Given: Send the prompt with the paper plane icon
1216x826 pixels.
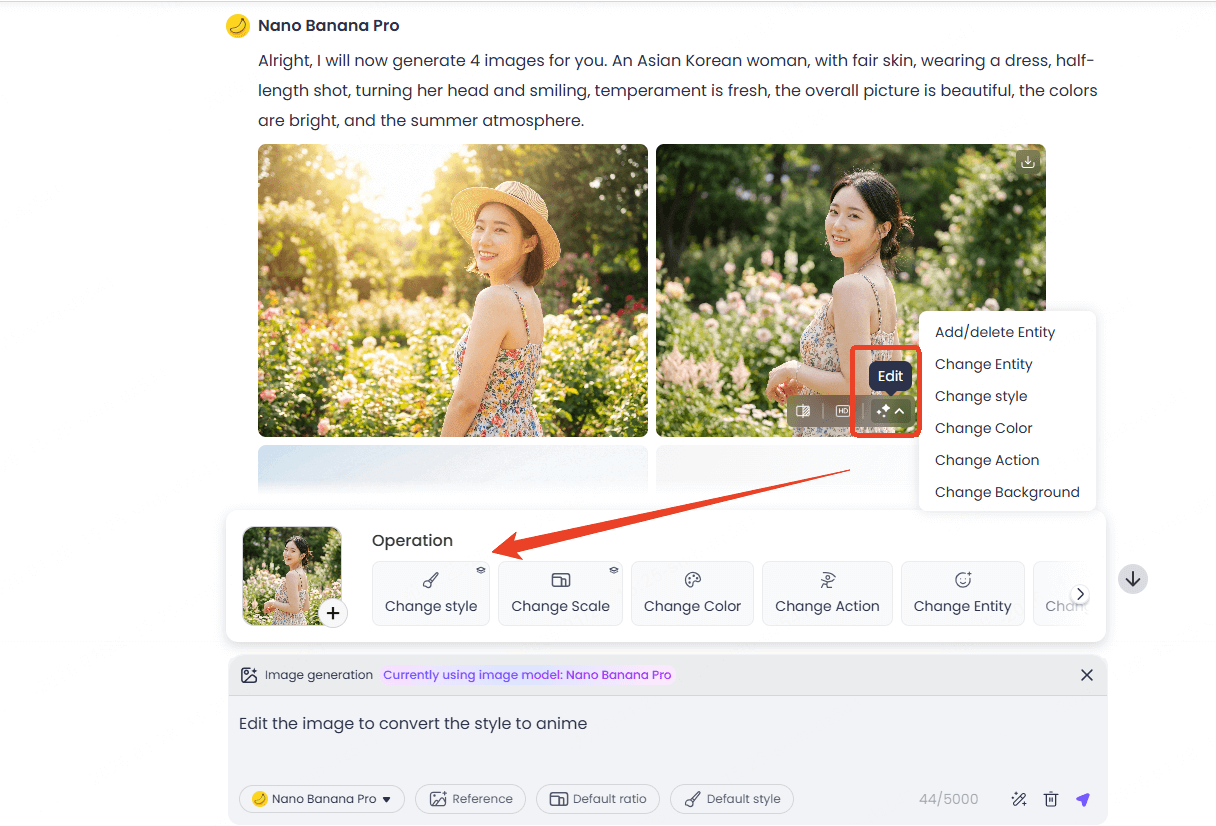Looking at the screenshot, I should pyautogui.click(x=1083, y=799).
